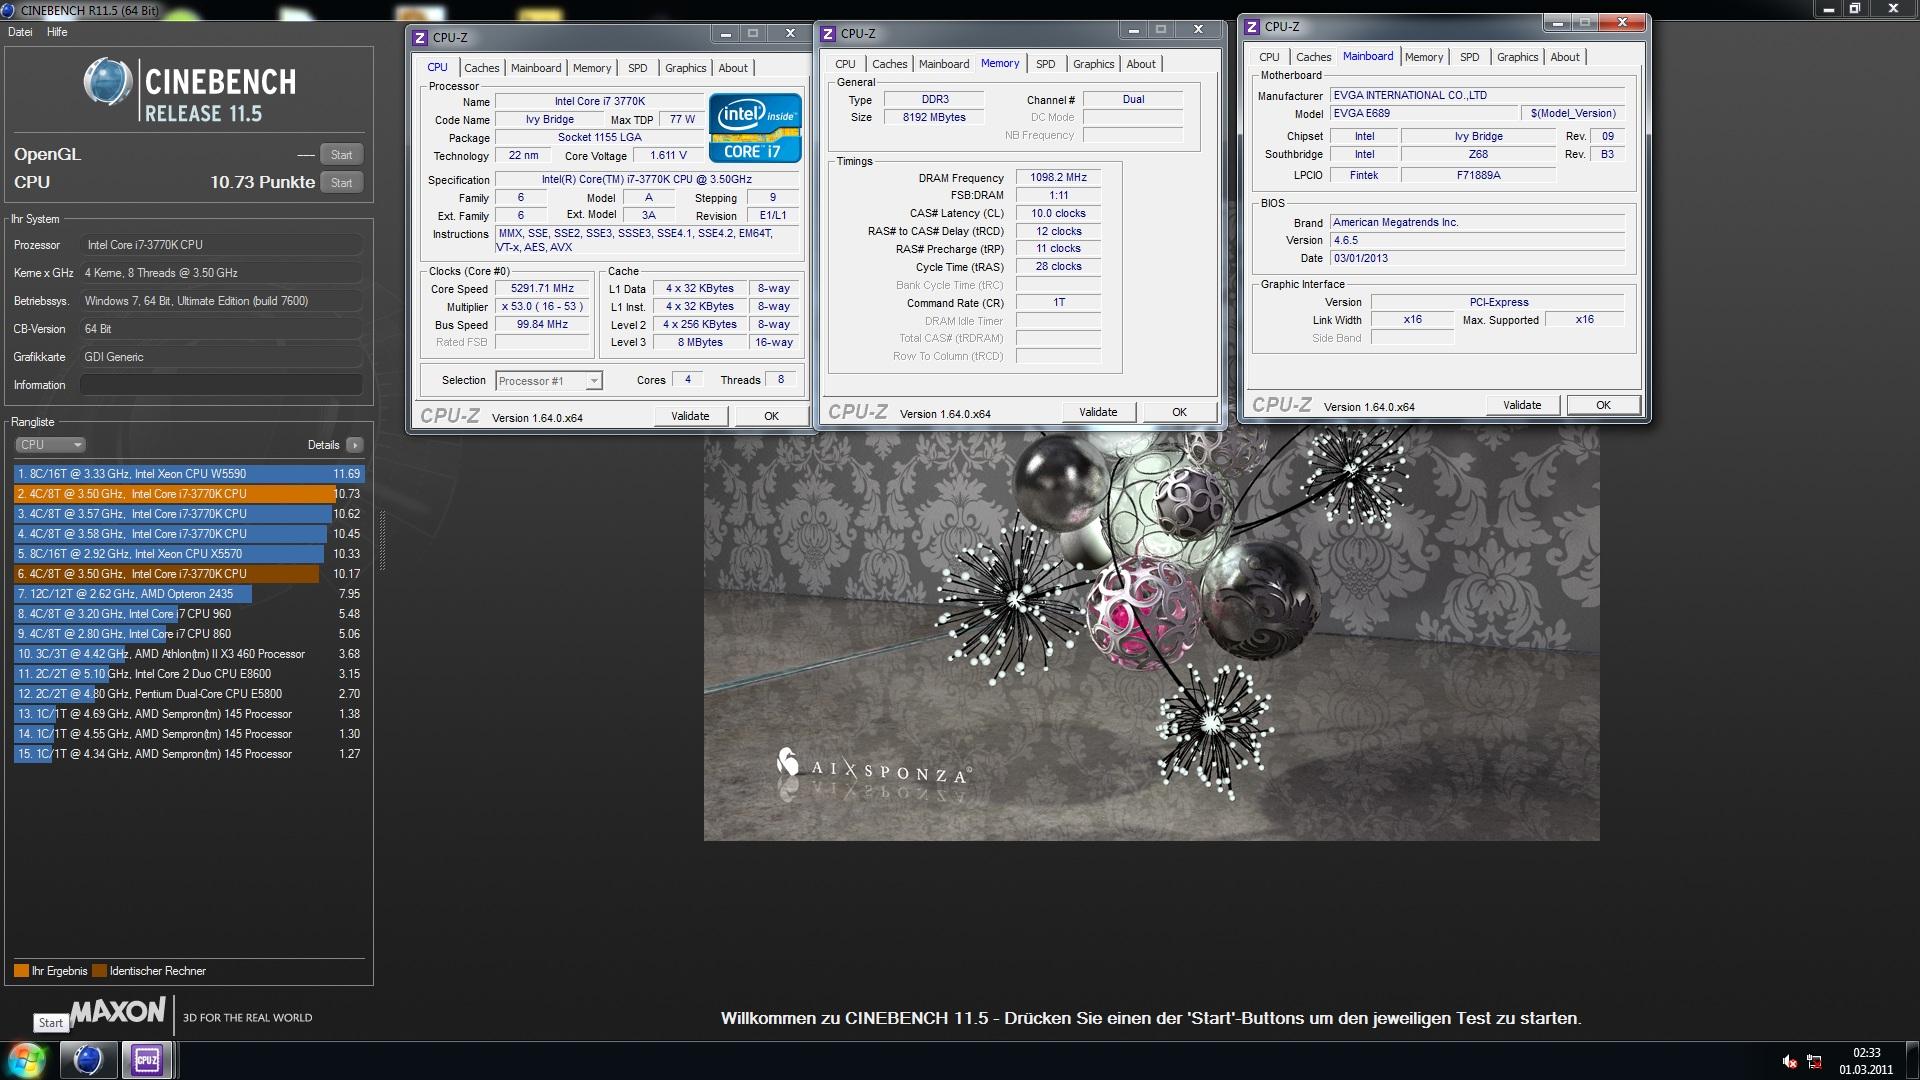The width and height of the screenshot is (1920, 1080).
Task: Click the BIOS date 03/01/2013 field
Action: click(1477, 258)
